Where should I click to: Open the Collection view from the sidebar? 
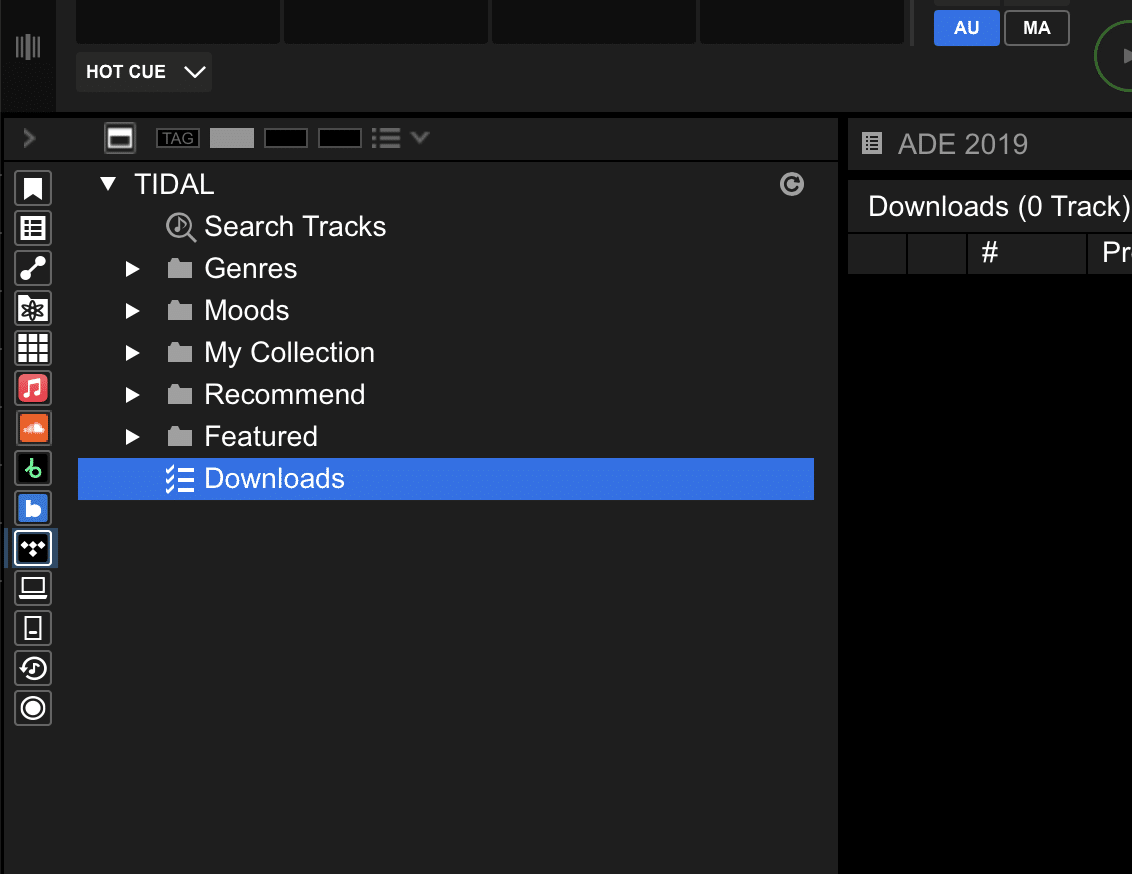[x=32, y=227]
